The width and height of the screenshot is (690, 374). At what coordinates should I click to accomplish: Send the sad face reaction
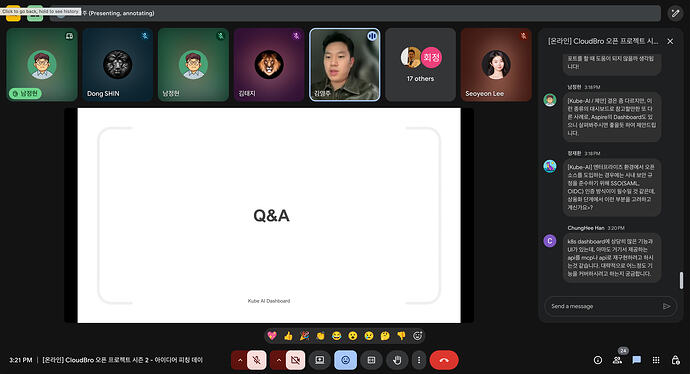(369, 336)
